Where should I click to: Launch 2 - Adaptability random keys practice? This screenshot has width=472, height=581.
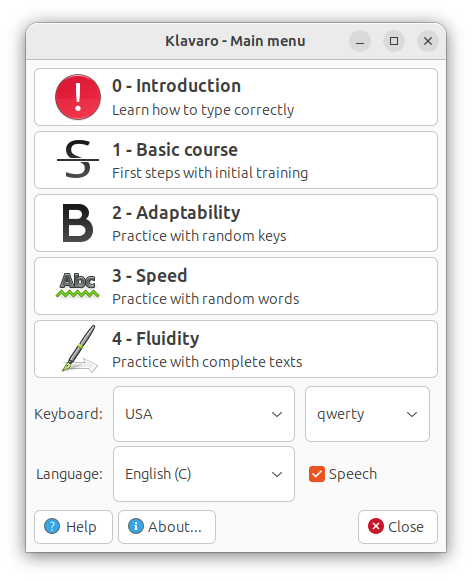click(x=236, y=223)
